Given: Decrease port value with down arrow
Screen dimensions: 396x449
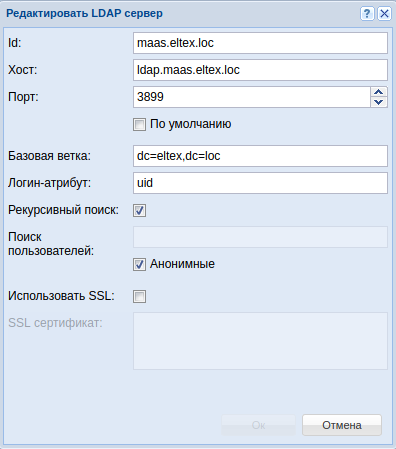Looking at the screenshot, I should click(379, 102).
